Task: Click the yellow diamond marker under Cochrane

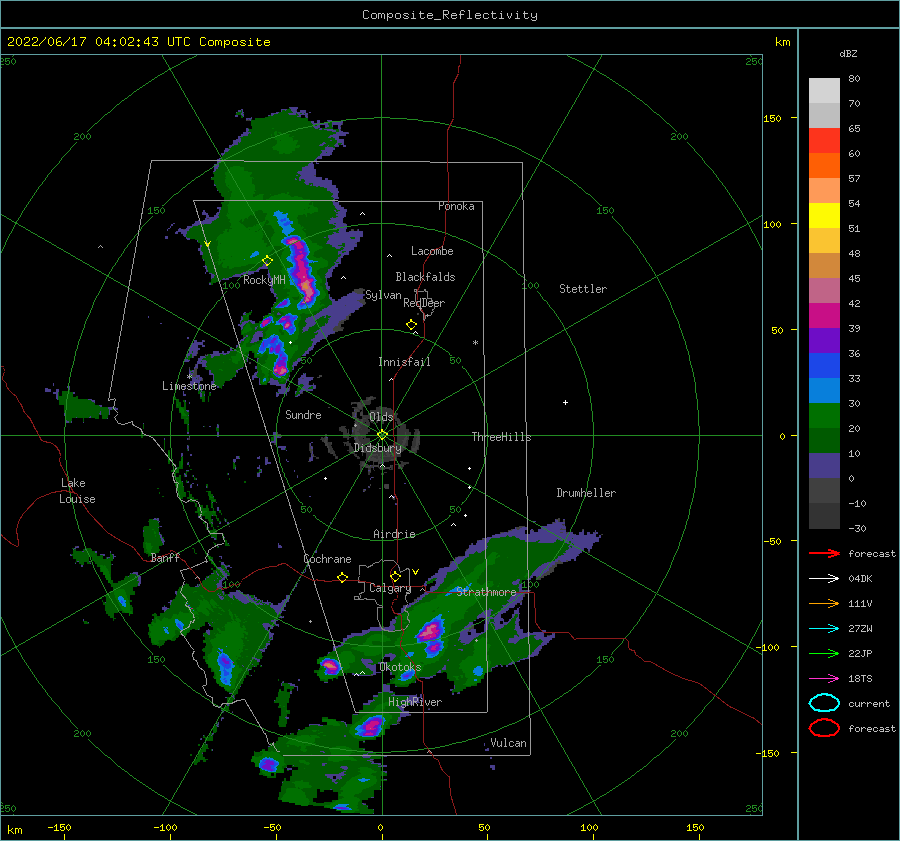Action: point(343,578)
